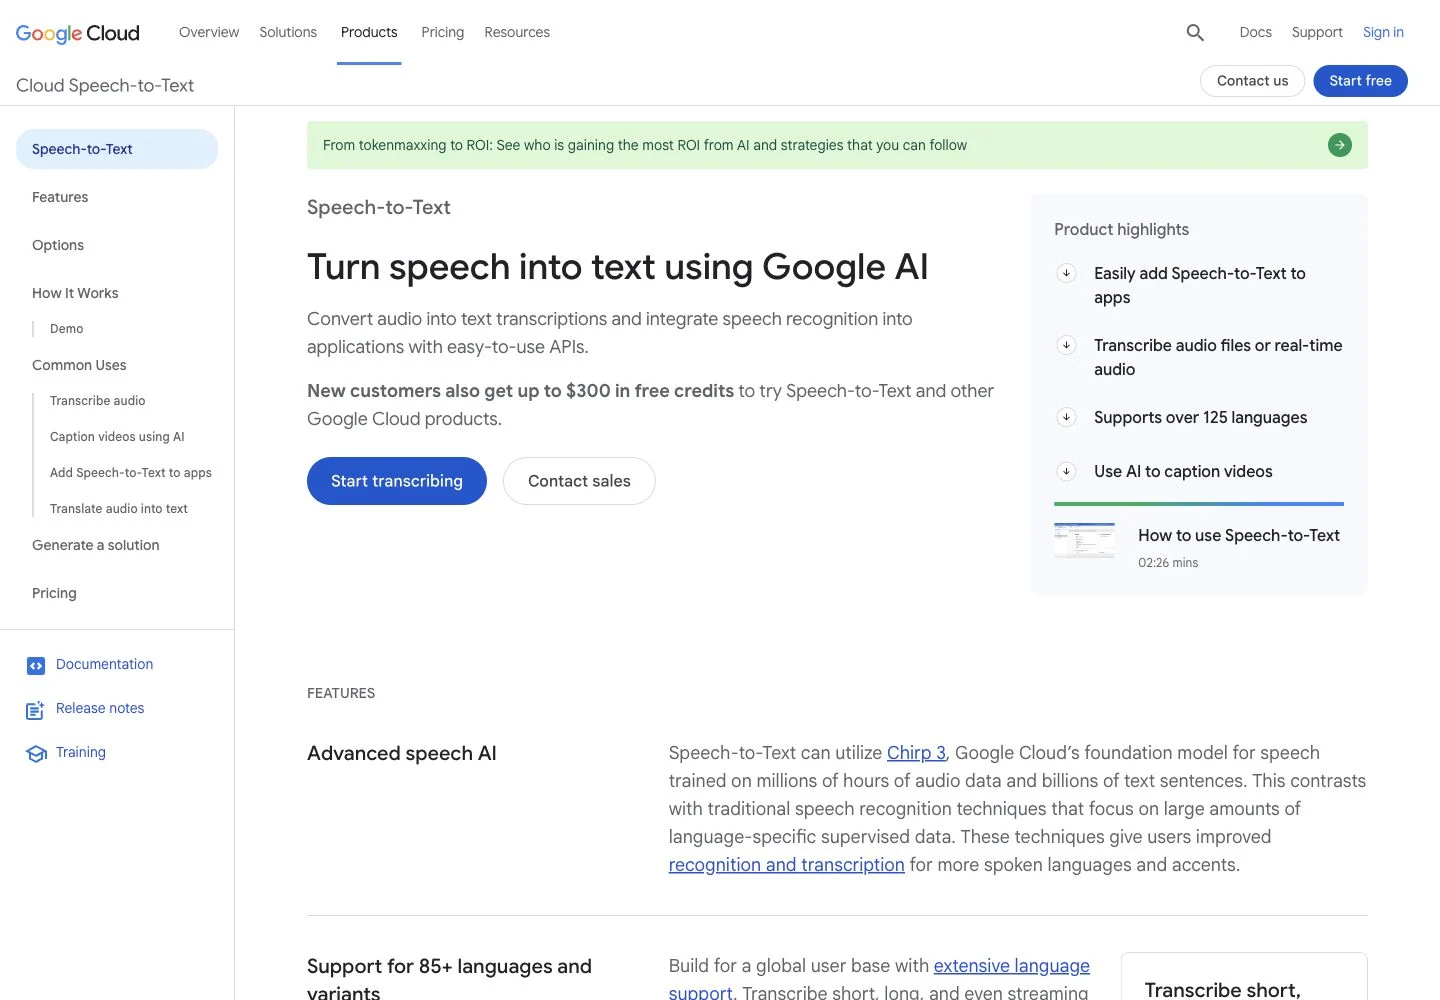Open Pricing in the left sidebar

click(54, 593)
